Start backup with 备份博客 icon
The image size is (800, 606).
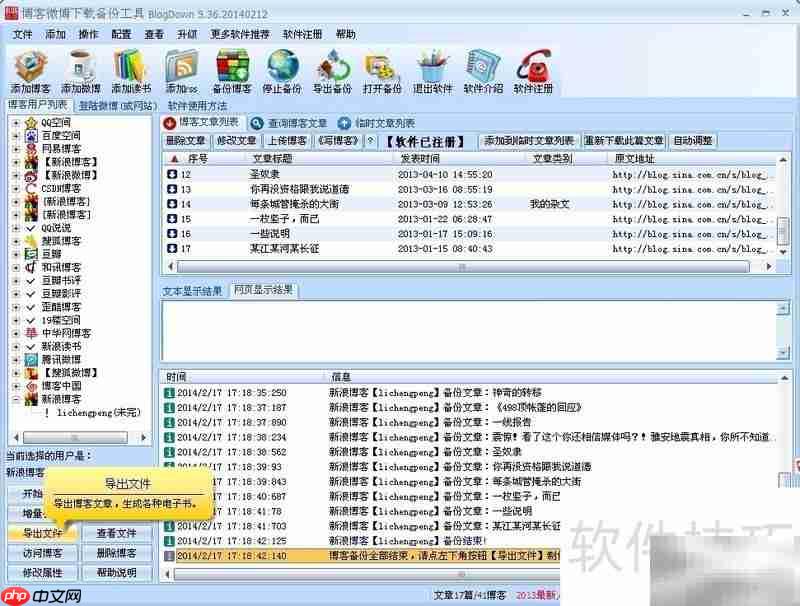232,65
